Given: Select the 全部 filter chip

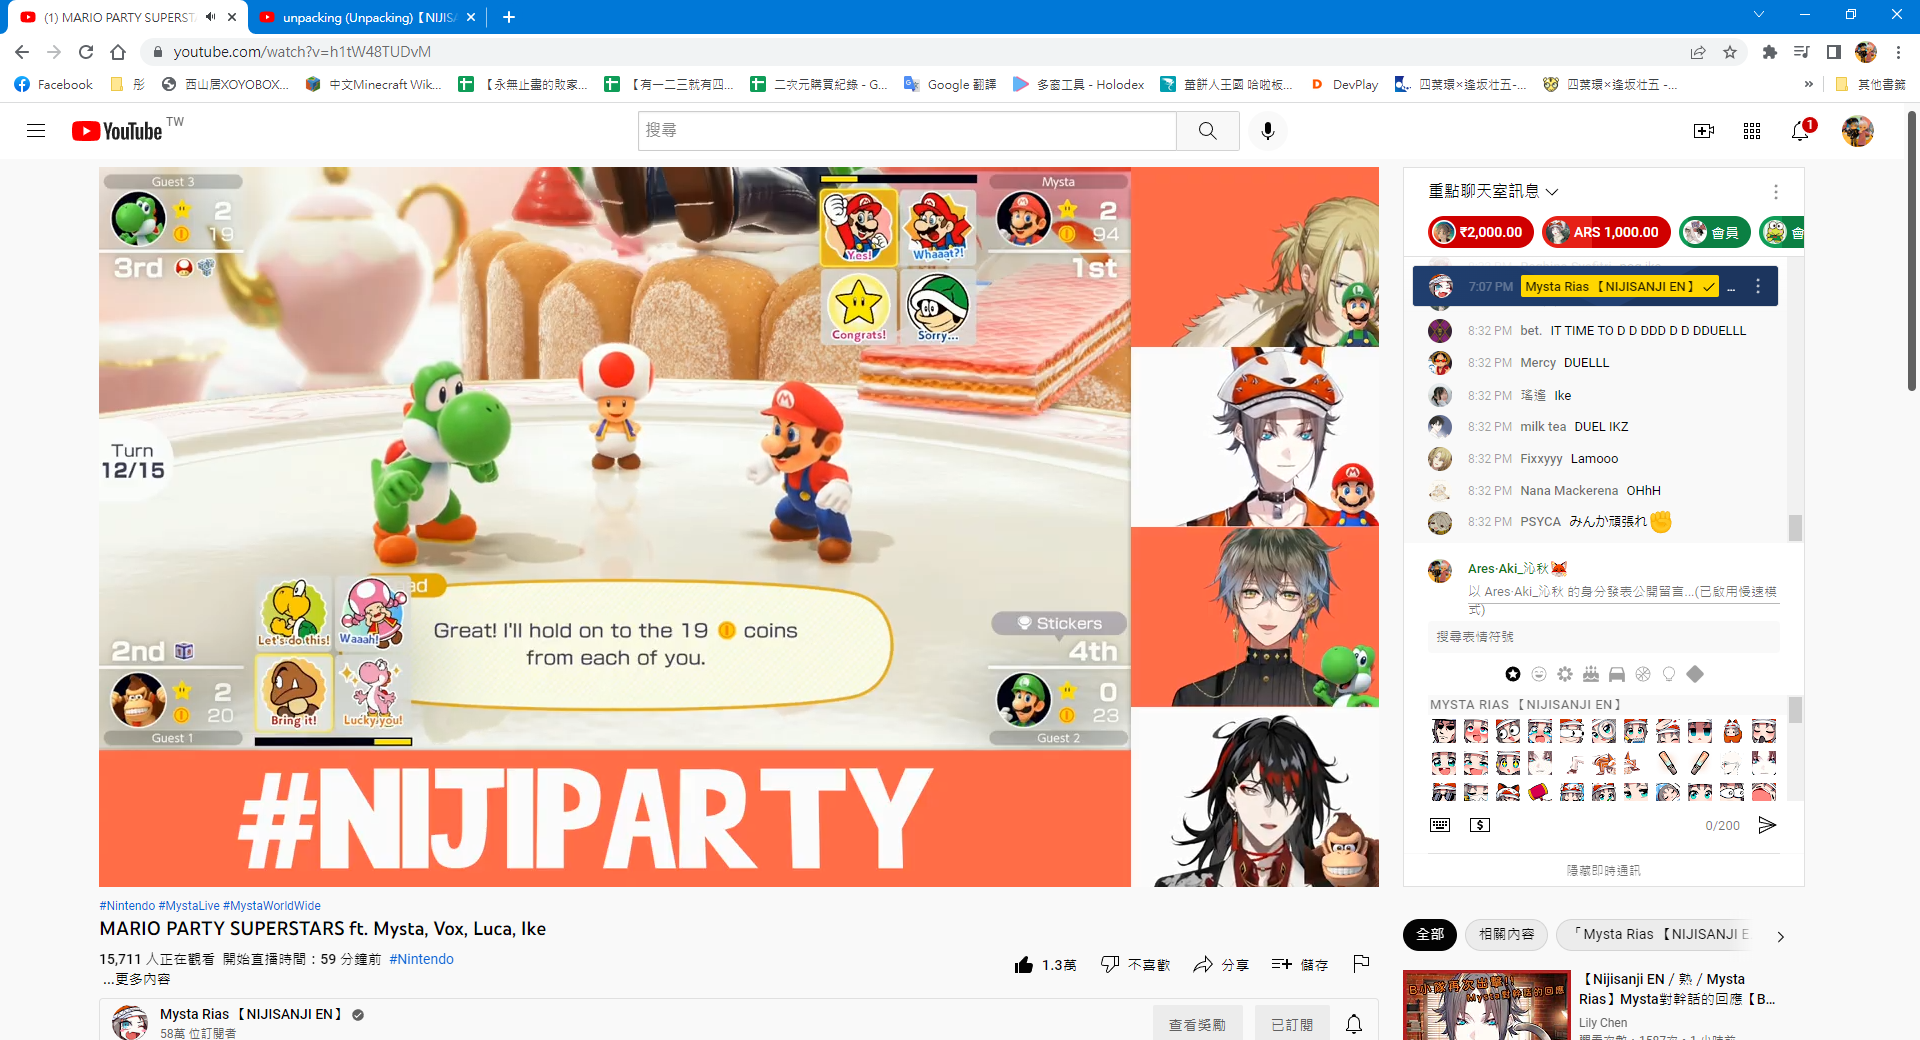Looking at the screenshot, I should click(x=1430, y=934).
